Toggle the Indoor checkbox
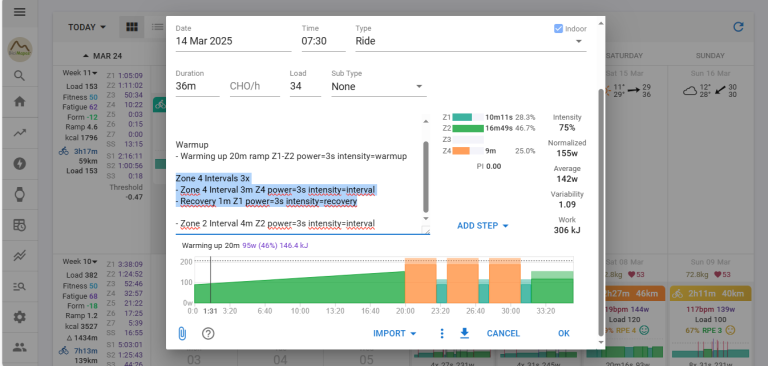 (x=558, y=28)
